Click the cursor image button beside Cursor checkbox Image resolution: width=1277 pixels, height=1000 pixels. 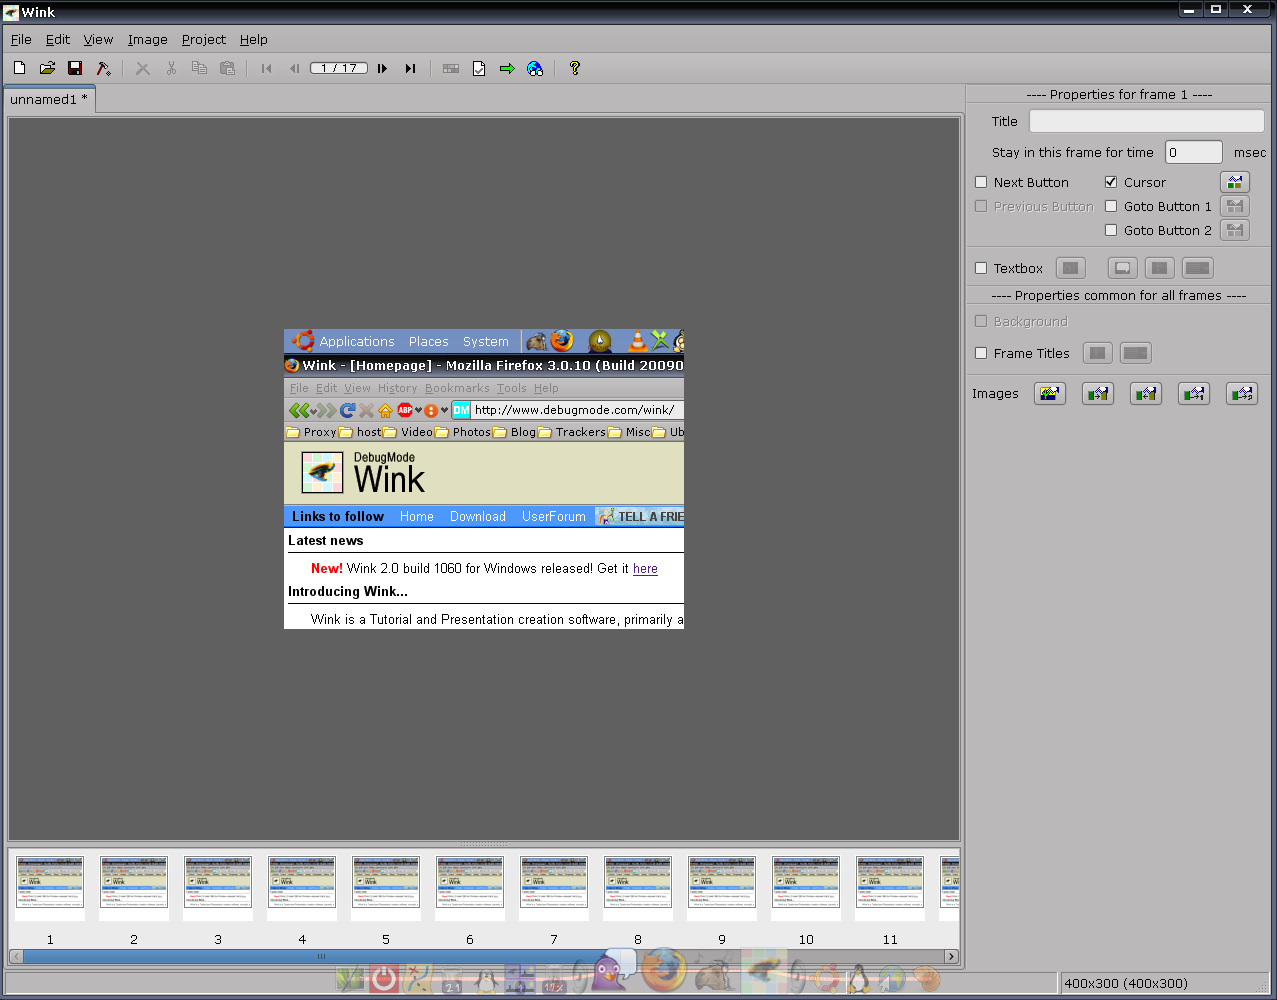(x=1235, y=182)
